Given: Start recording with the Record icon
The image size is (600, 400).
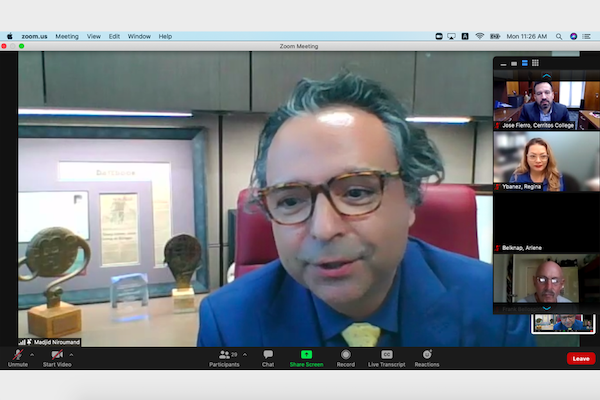Looking at the screenshot, I should [346, 355].
